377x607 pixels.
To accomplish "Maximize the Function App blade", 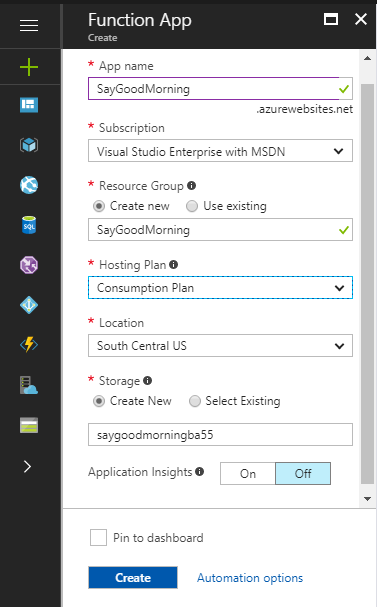I will pos(331,19).
